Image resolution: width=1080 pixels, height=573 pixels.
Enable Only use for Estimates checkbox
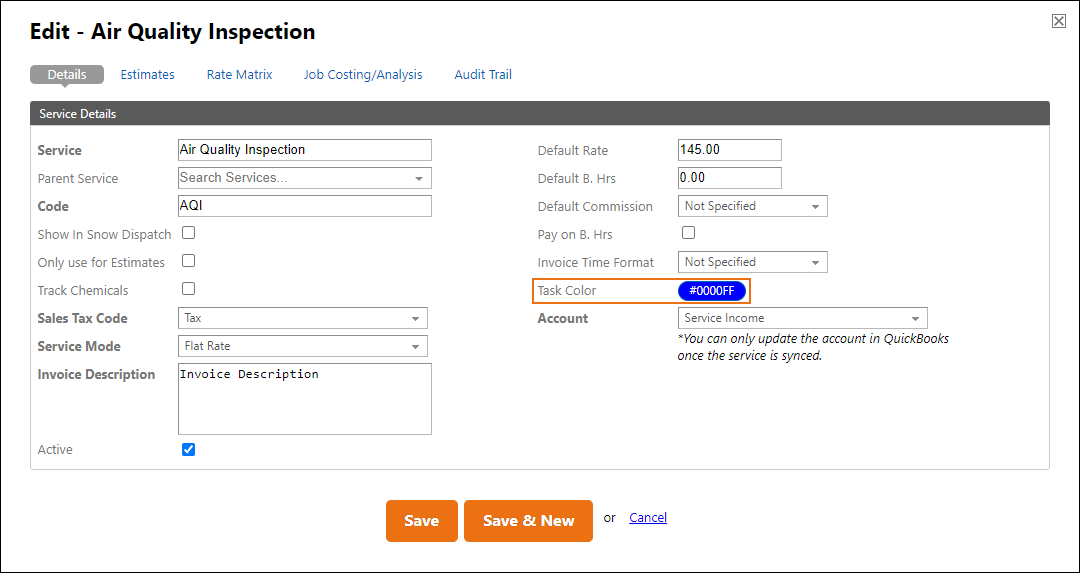[188, 260]
